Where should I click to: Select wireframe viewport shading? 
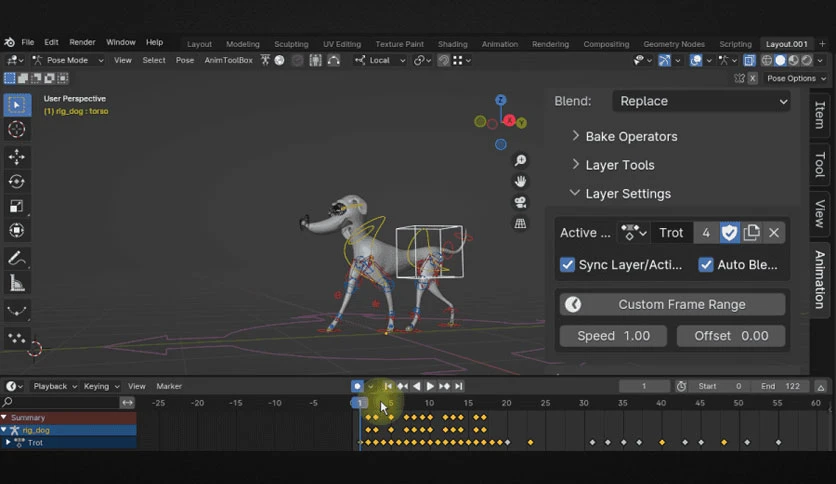point(767,60)
